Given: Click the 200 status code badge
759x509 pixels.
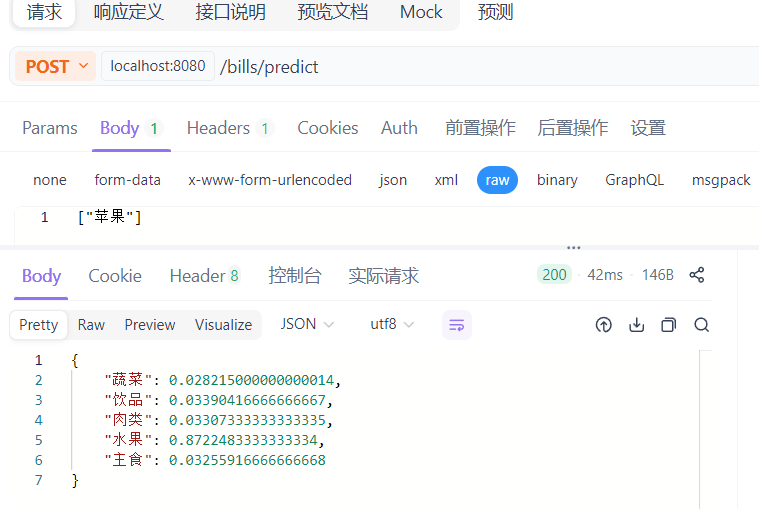Looking at the screenshot, I should [554, 275].
